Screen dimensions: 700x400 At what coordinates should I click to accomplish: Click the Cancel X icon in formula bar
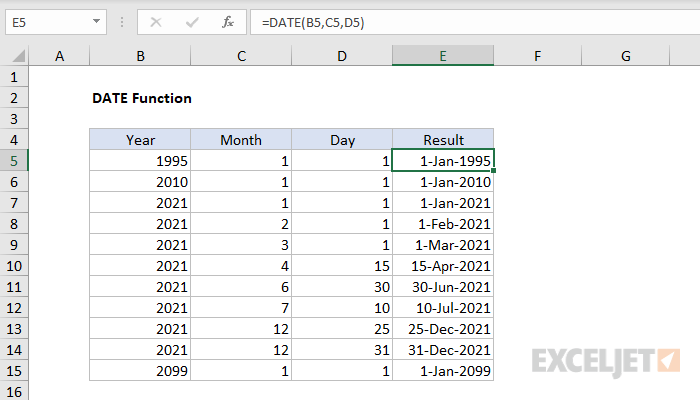point(156,21)
